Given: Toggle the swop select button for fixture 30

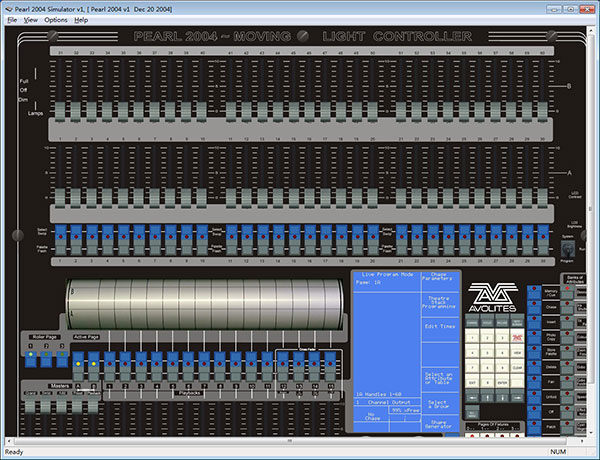Looking at the screenshot, I should [543, 233].
